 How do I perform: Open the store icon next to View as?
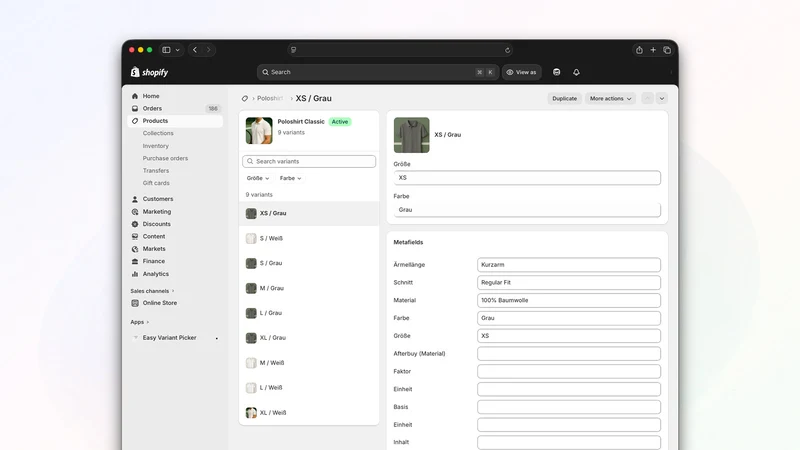click(557, 72)
